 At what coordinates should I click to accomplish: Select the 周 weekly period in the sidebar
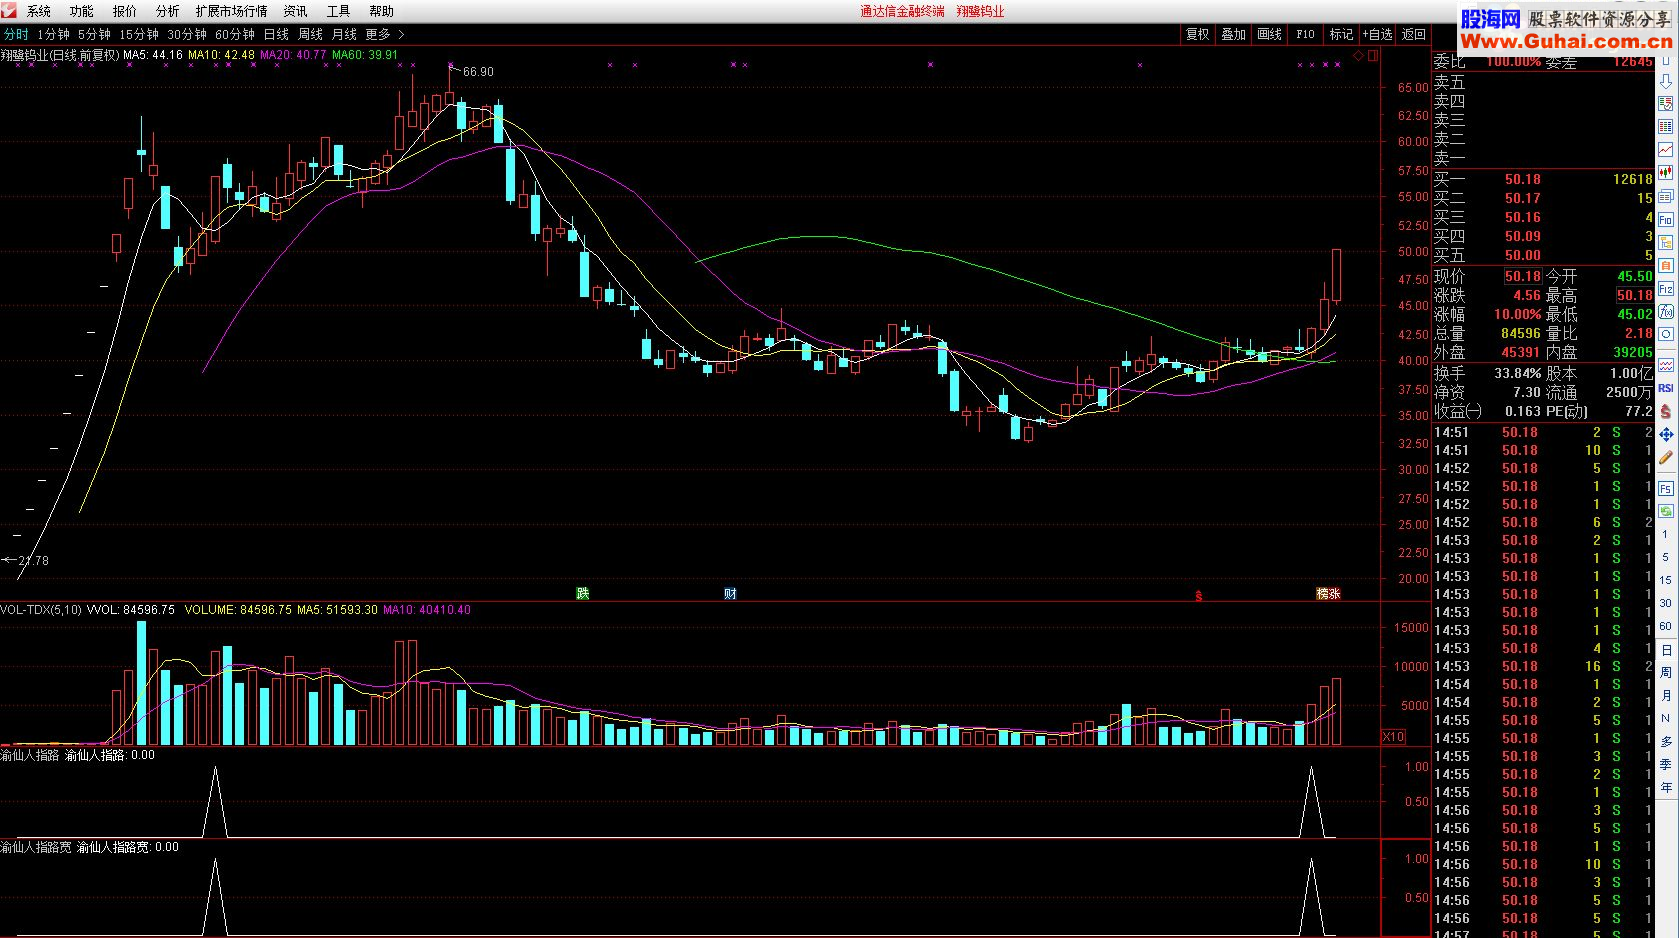[x=1666, y=673]
